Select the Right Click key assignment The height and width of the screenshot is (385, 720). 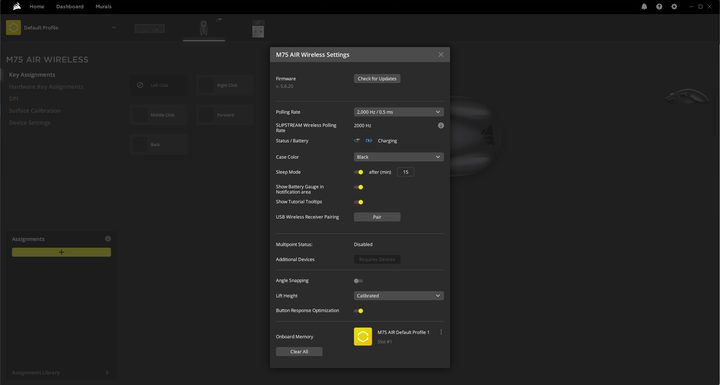tap(225, 85)
